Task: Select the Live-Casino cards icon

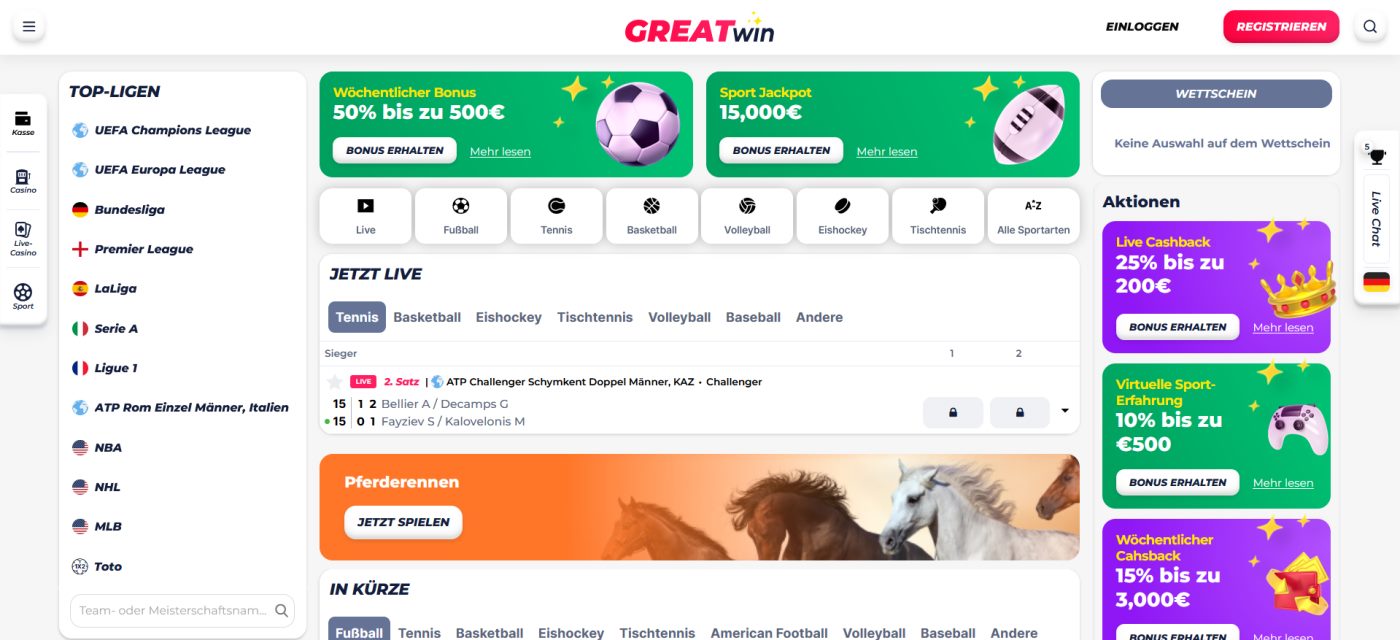Action: pyautogui.click(x=23, y=239)
